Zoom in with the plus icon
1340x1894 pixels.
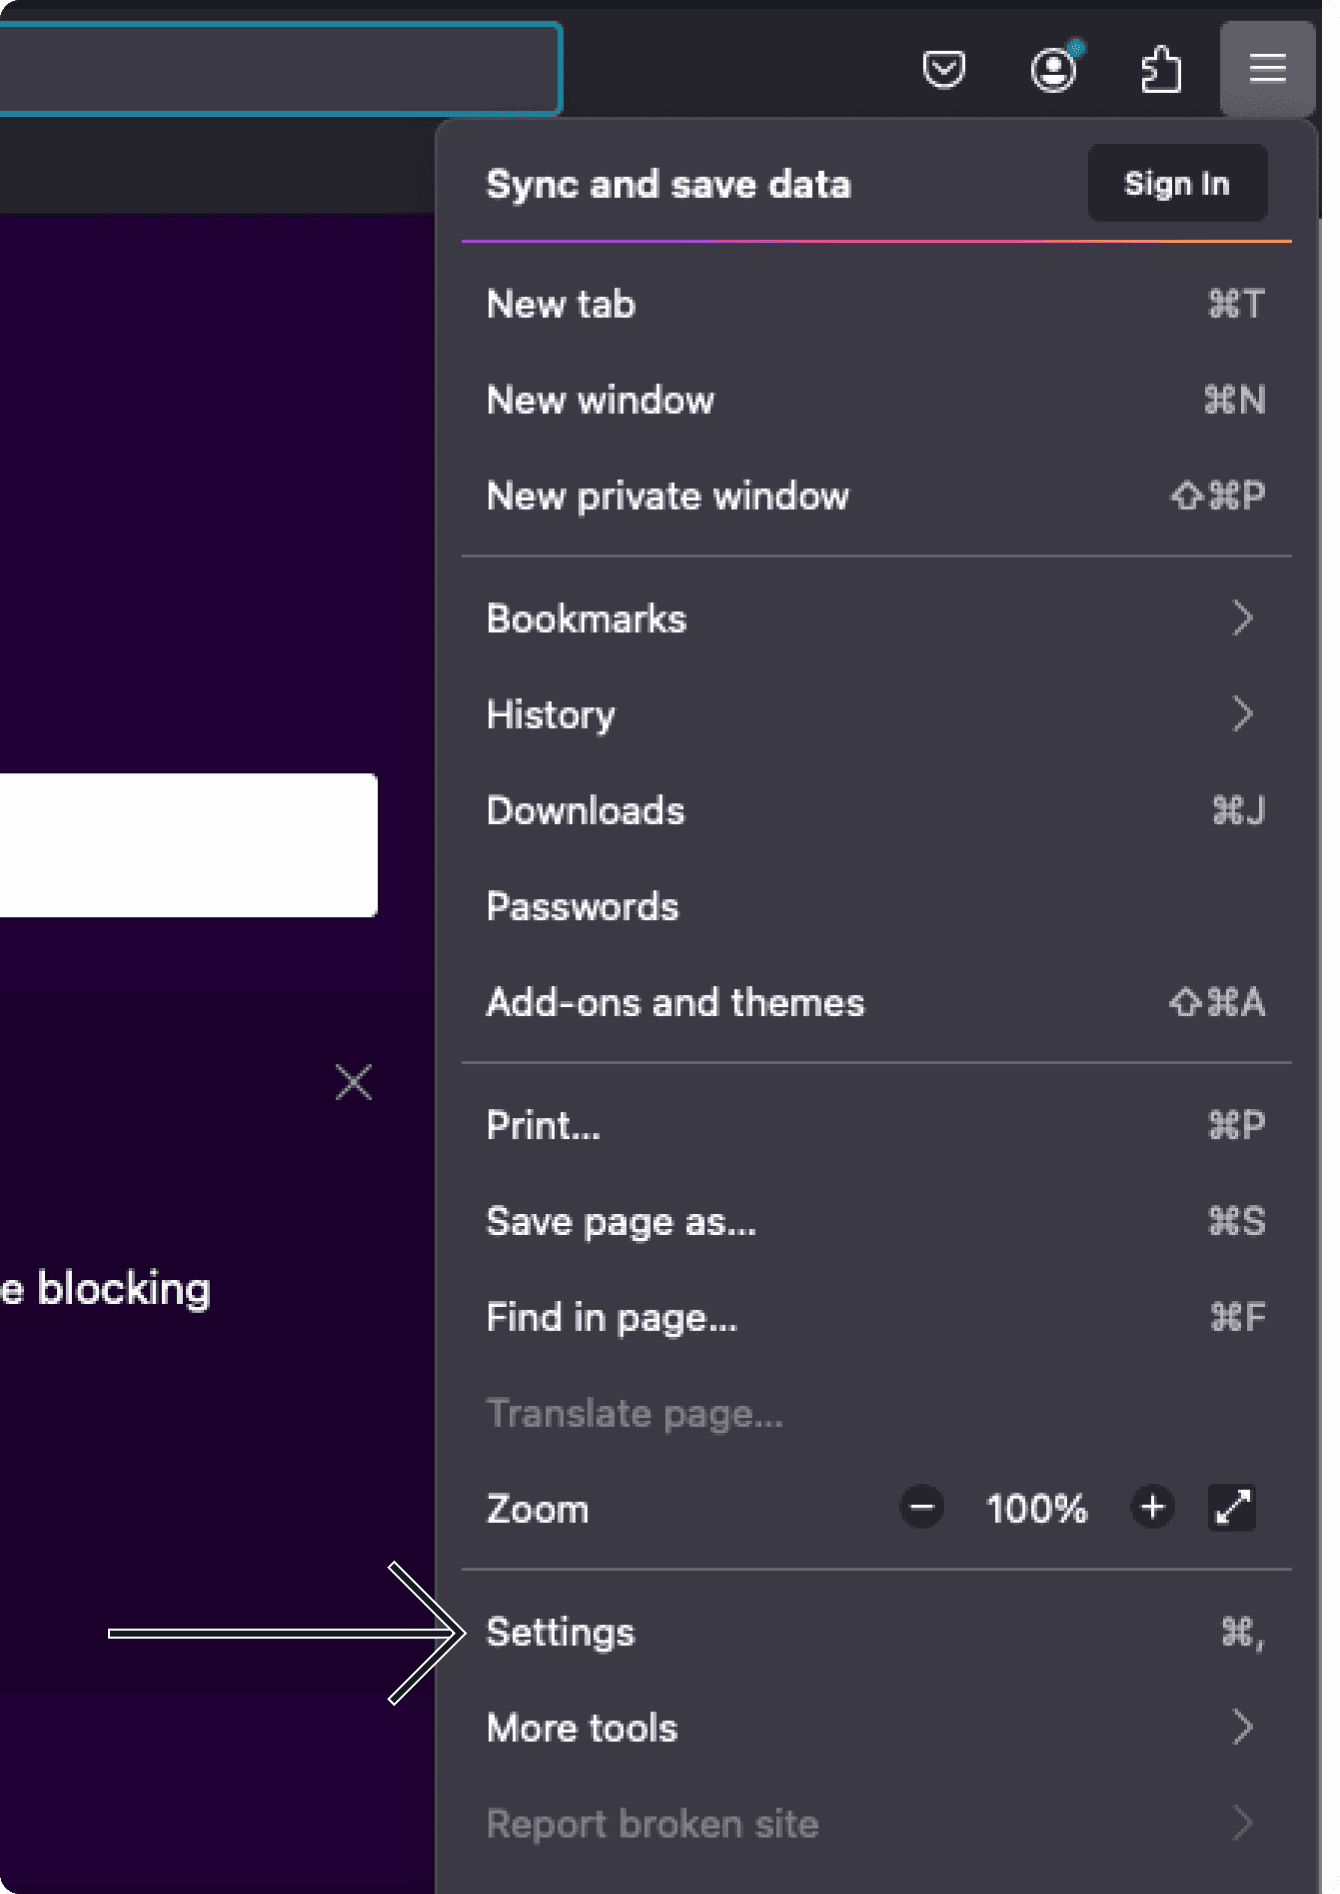click(1152, 1507)
